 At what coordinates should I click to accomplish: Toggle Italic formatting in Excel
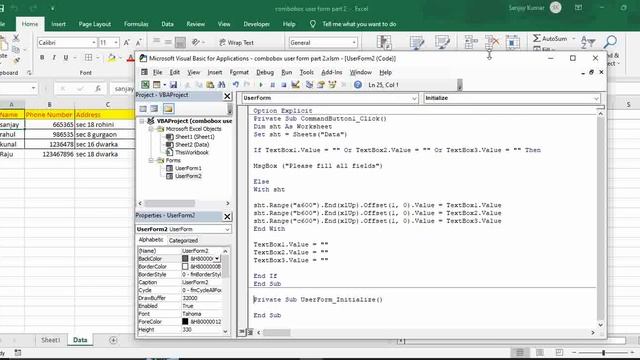click(x=54, y=58)
